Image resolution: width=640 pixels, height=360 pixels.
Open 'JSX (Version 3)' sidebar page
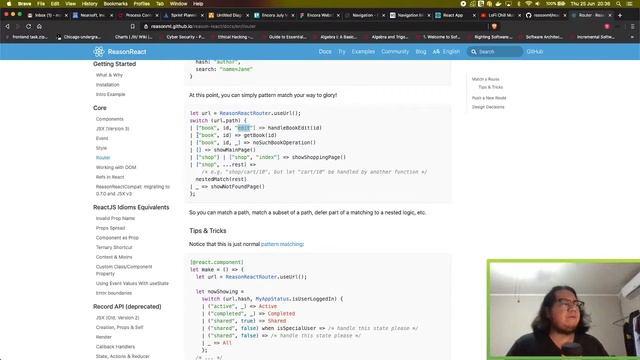click(112, 129)
